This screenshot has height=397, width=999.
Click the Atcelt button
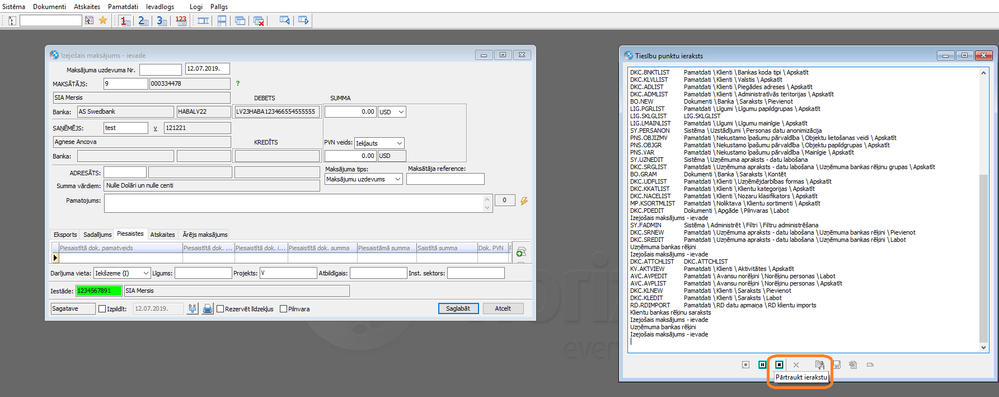(503, 308)
